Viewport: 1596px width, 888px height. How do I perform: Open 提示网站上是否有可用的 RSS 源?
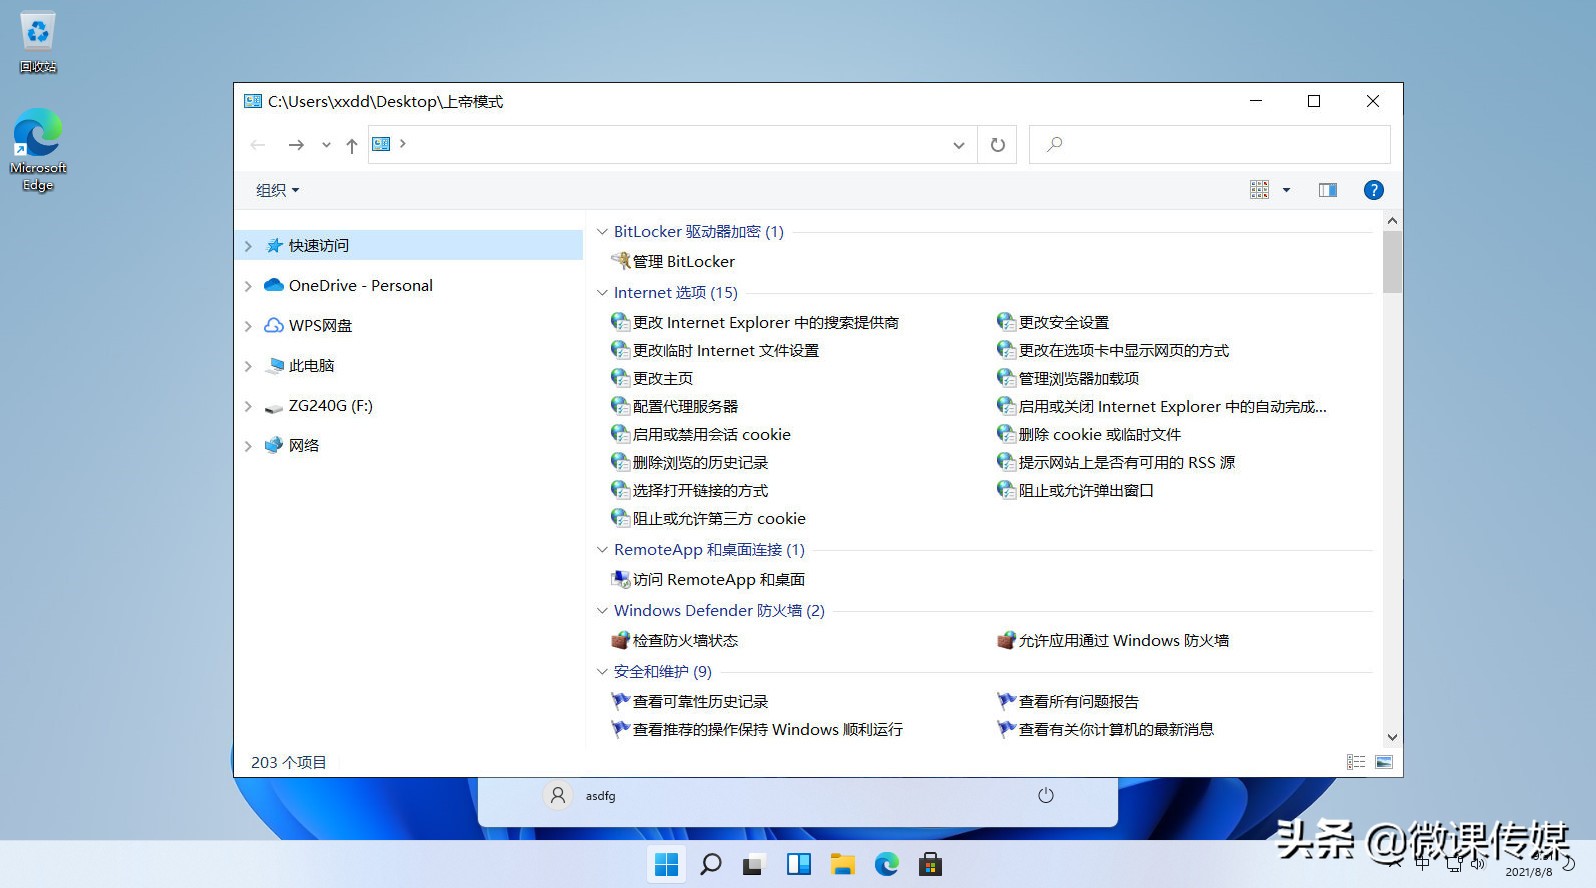(x=1116, y=462)
